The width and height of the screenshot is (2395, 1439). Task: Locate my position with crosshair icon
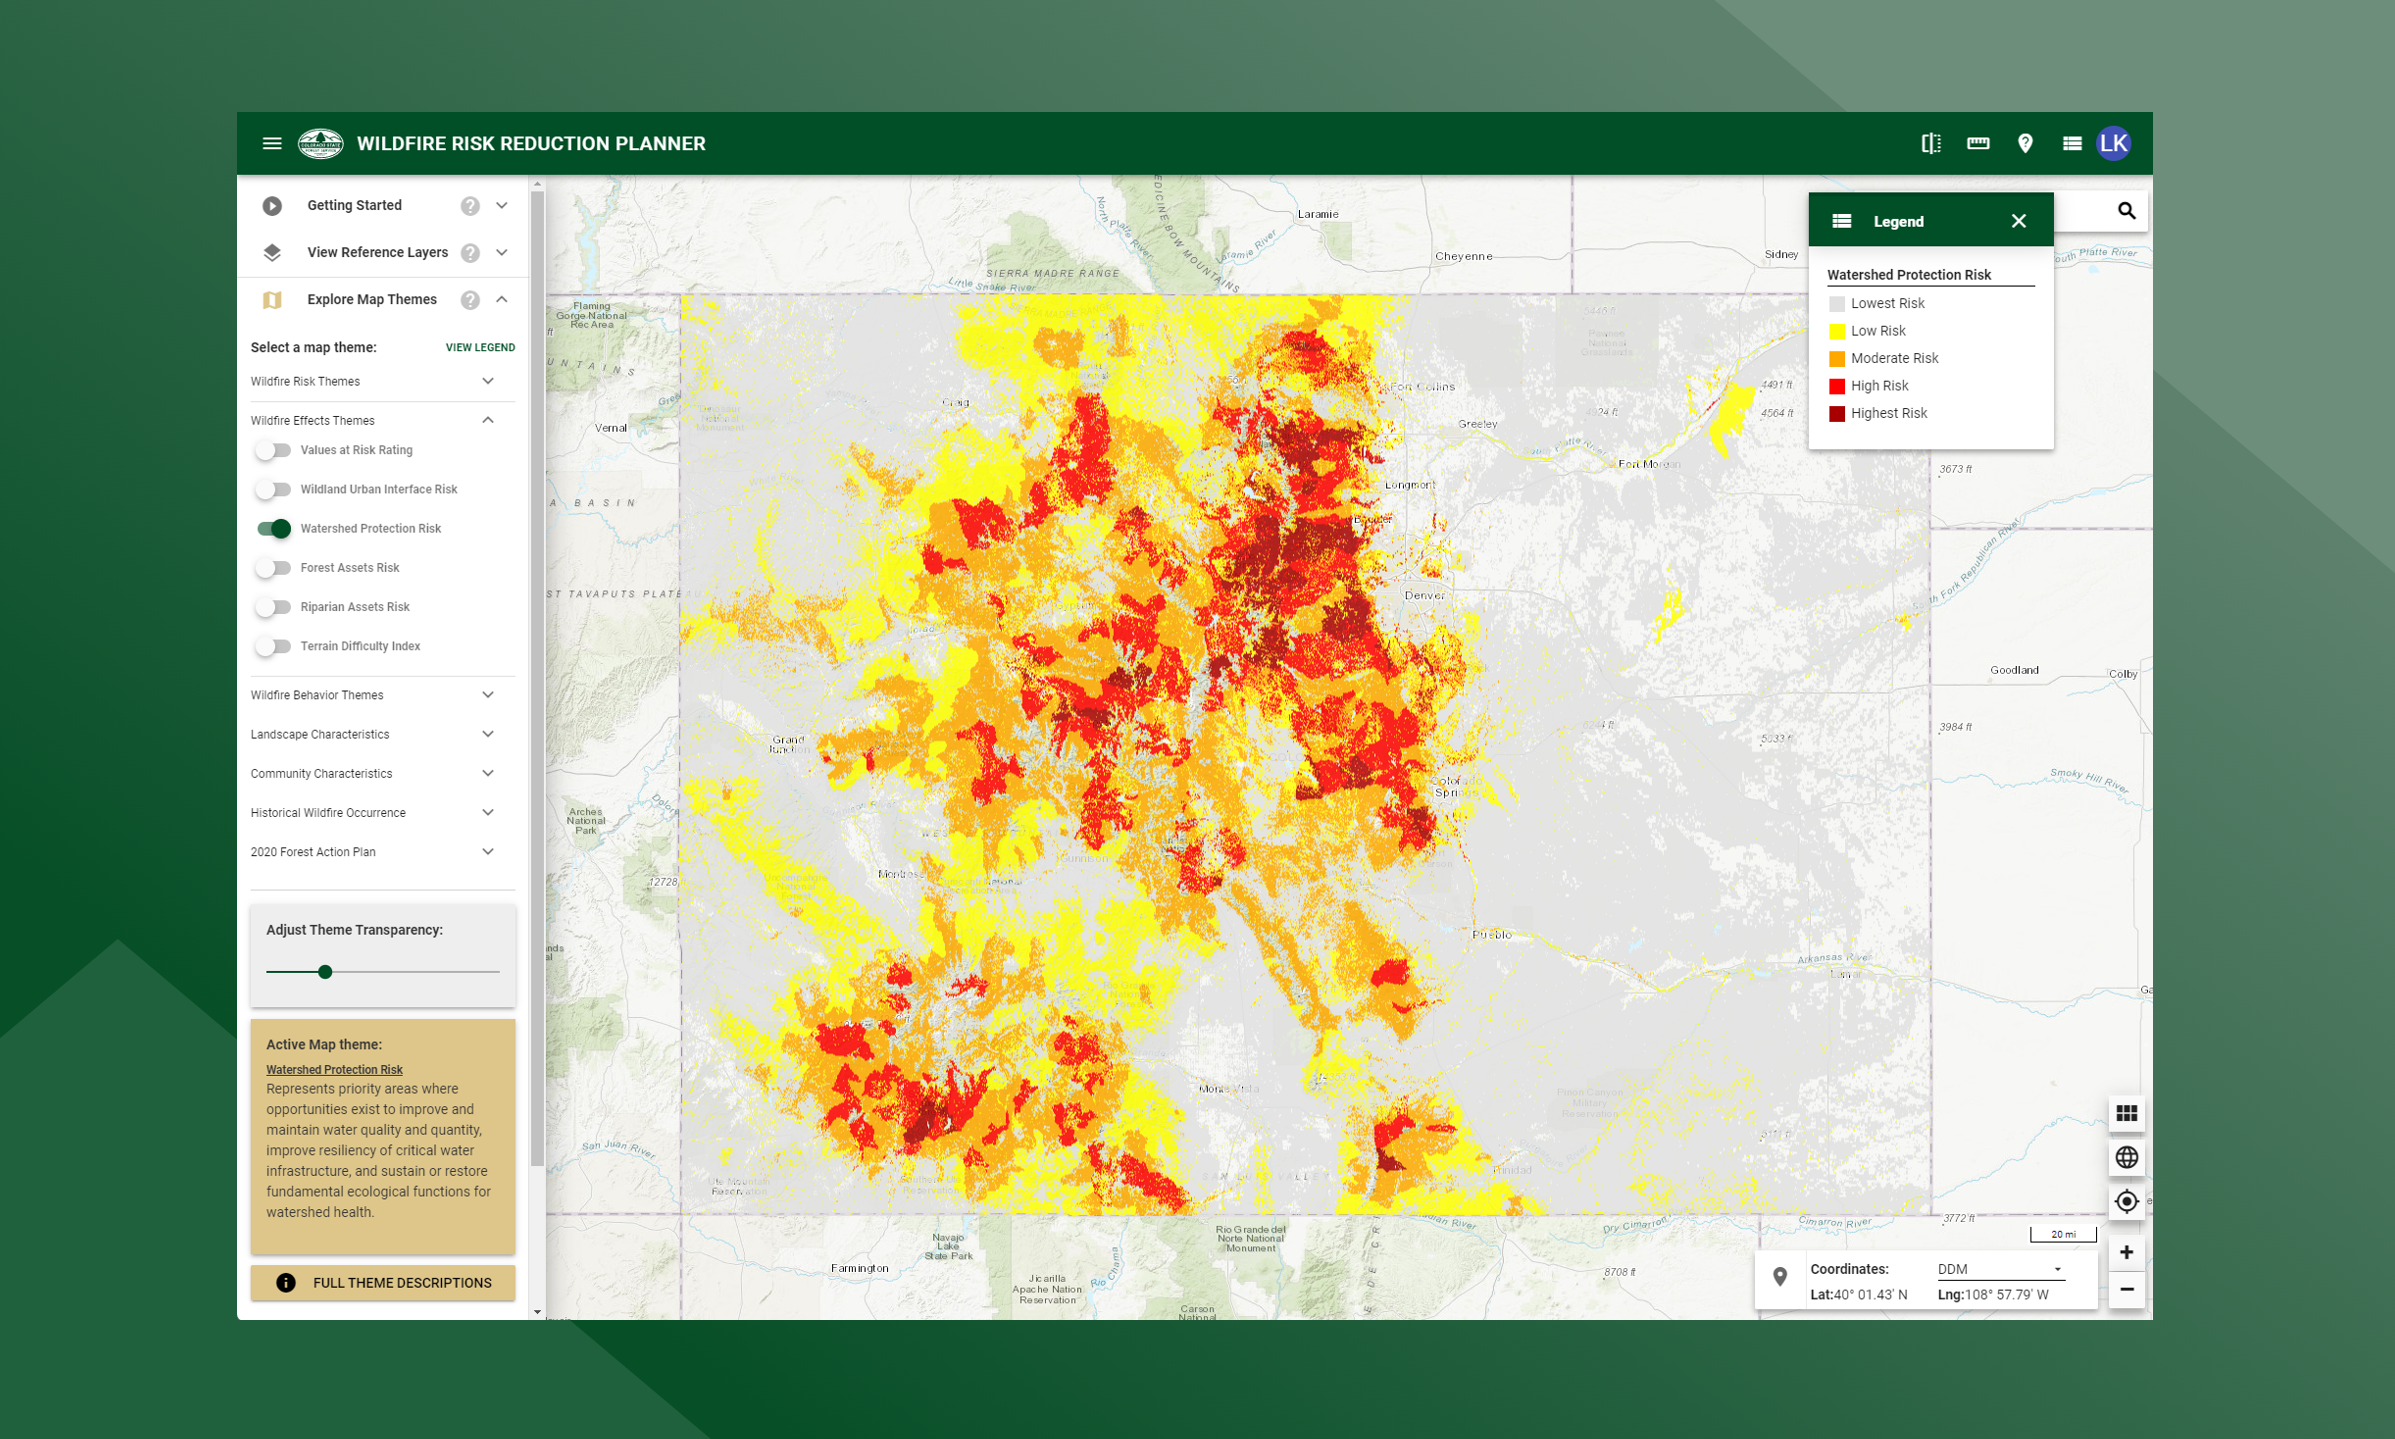click(x=2126, y=1201)
